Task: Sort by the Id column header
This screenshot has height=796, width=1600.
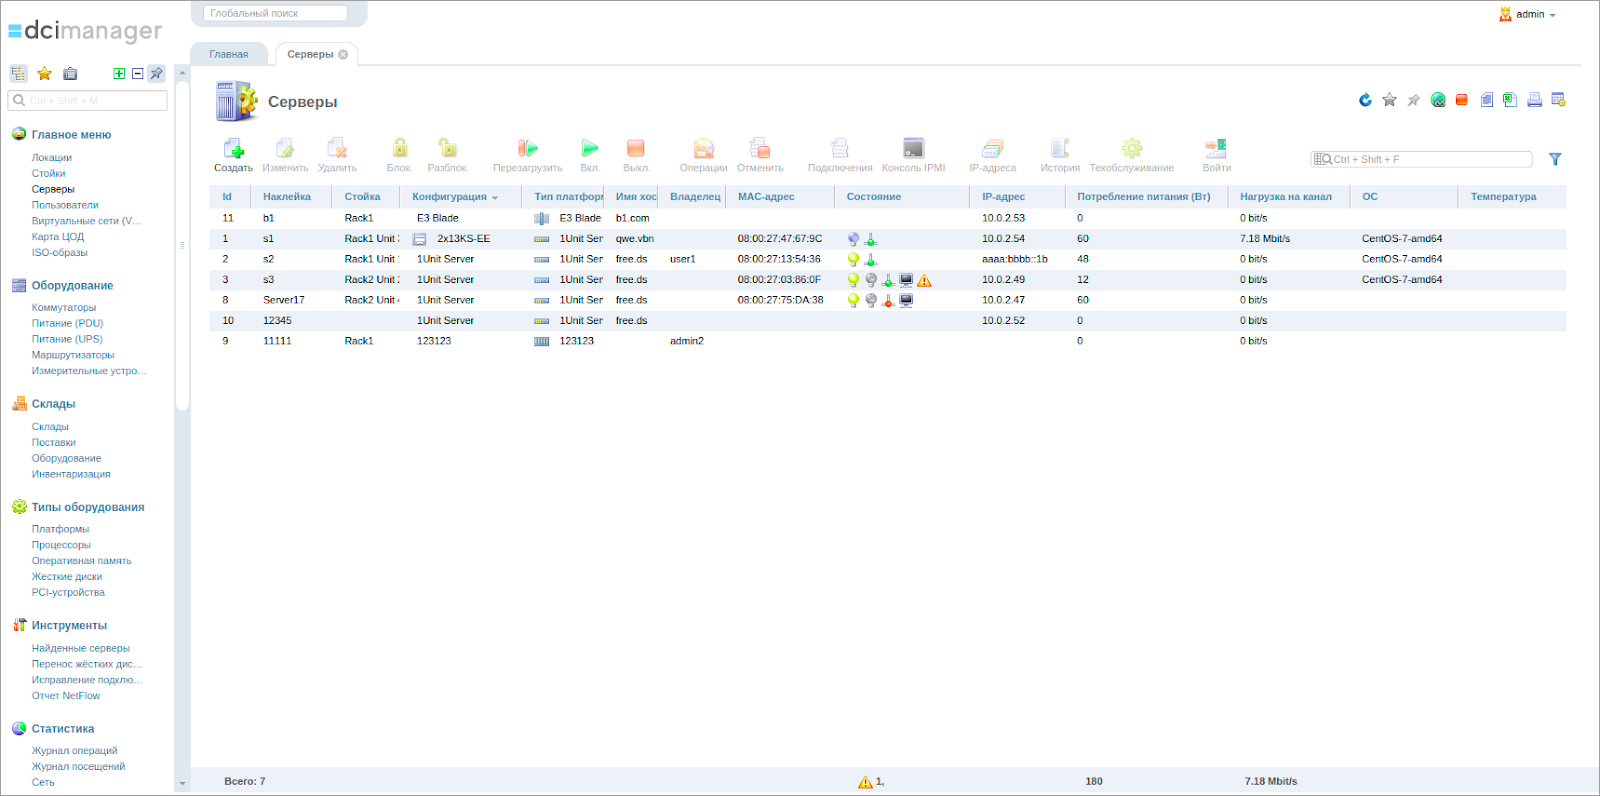Action: pyautogui.click(x=227, y=197)
